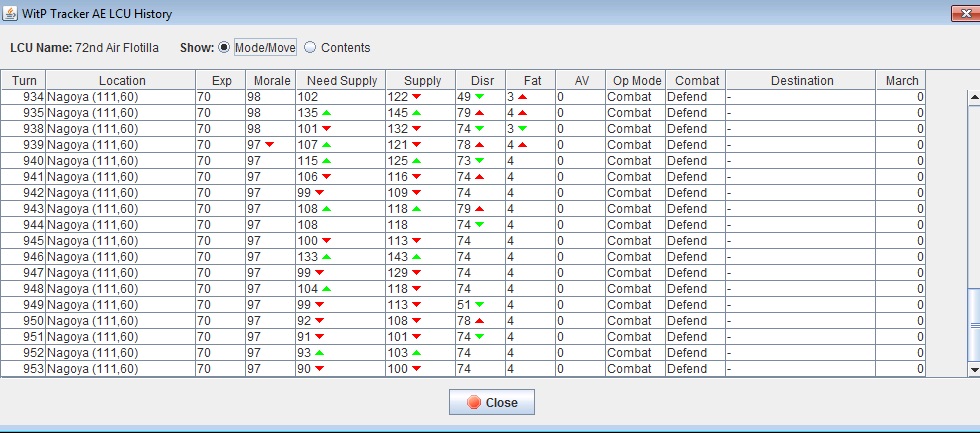The width and height of the screenshot is (980, 433).
Task: Click March value 0 in turn 941 row
Action: [x=901, y=177]
